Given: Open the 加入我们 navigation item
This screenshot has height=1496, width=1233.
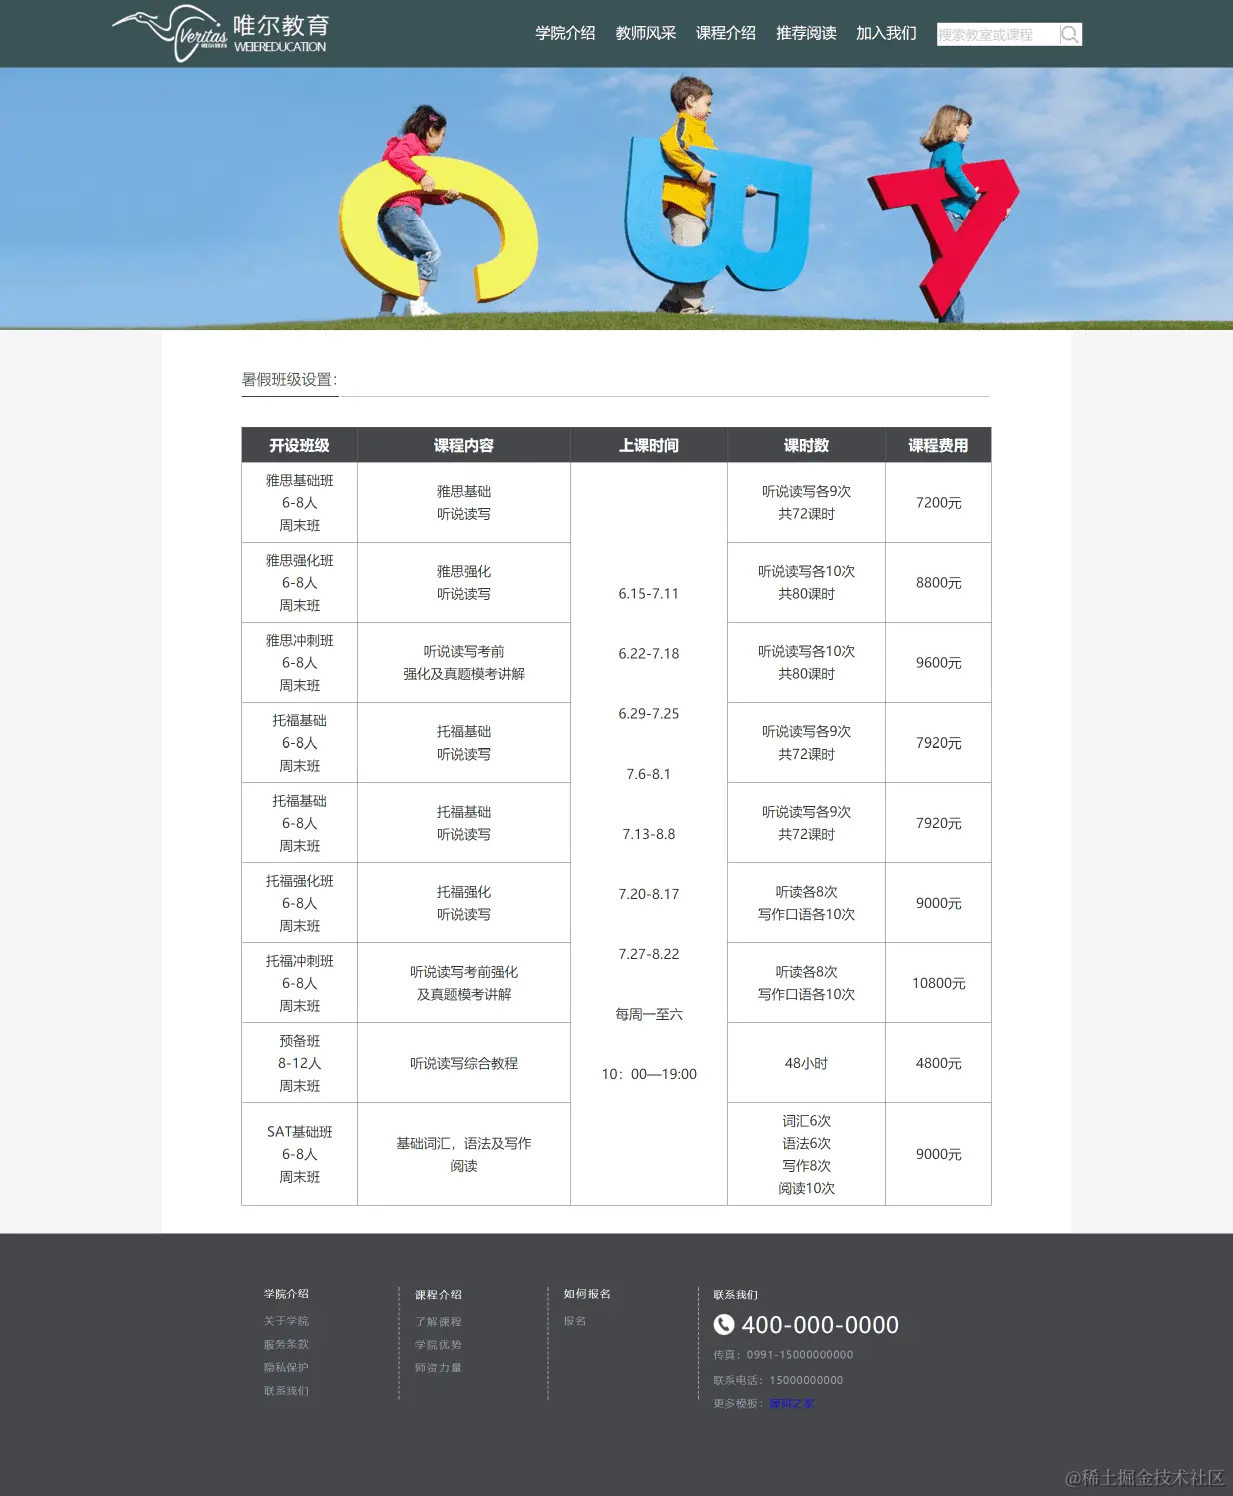Looking at the screenshot, I should point(884,33).
